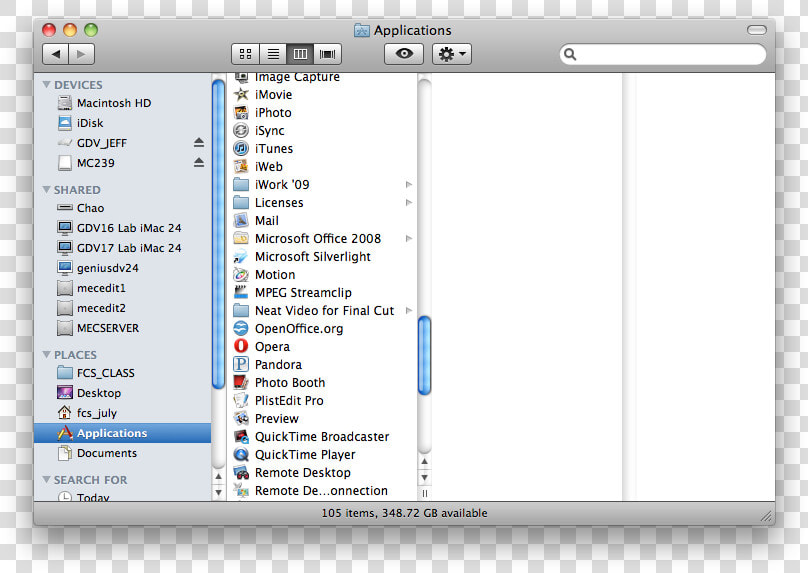This screenshot has width=808, height=573.
Task: Click the sidebar scroll down arrow
Action: coord(218,493)
